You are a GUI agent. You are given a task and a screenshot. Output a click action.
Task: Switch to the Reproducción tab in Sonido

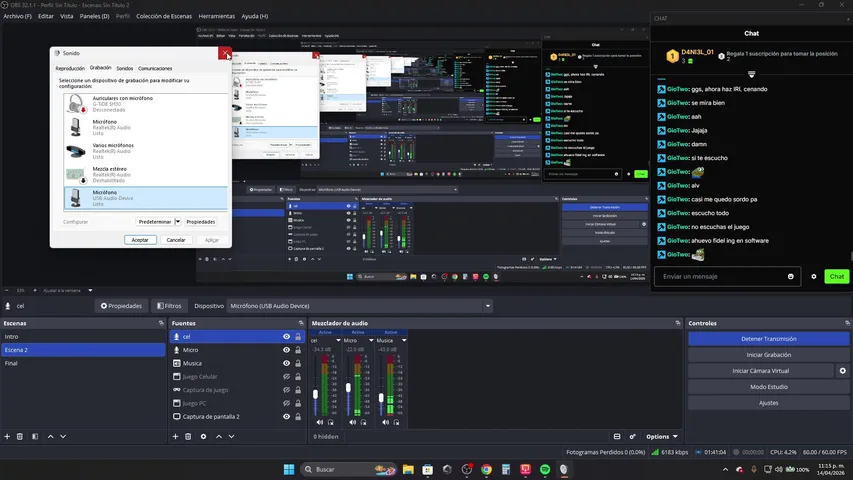70,69
